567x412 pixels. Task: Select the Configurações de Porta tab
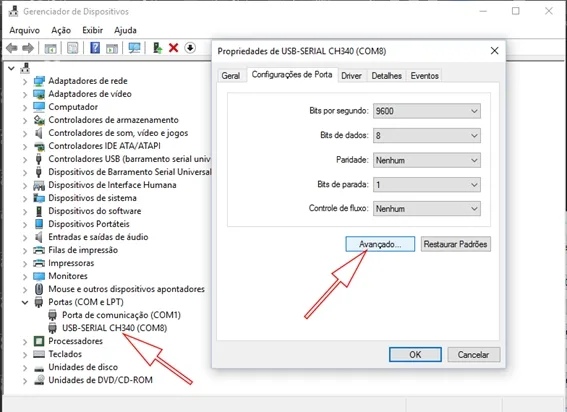(292, 75)
